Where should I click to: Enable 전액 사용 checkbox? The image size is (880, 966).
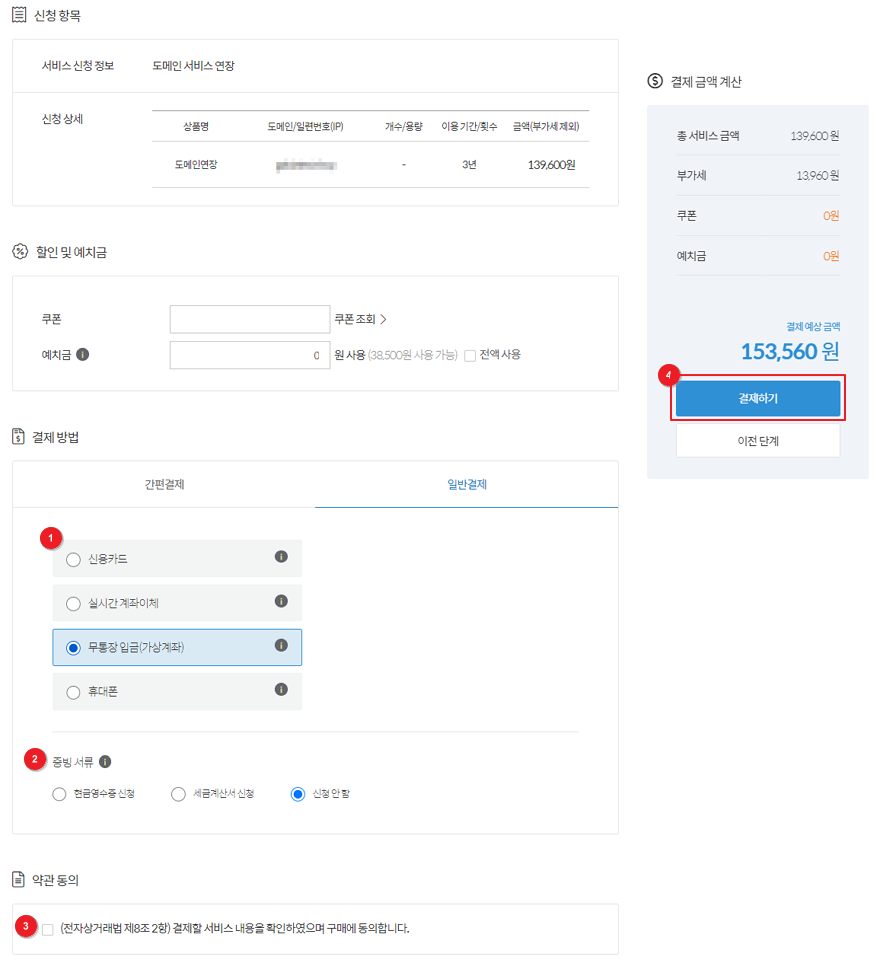click(x=470, y=355)
